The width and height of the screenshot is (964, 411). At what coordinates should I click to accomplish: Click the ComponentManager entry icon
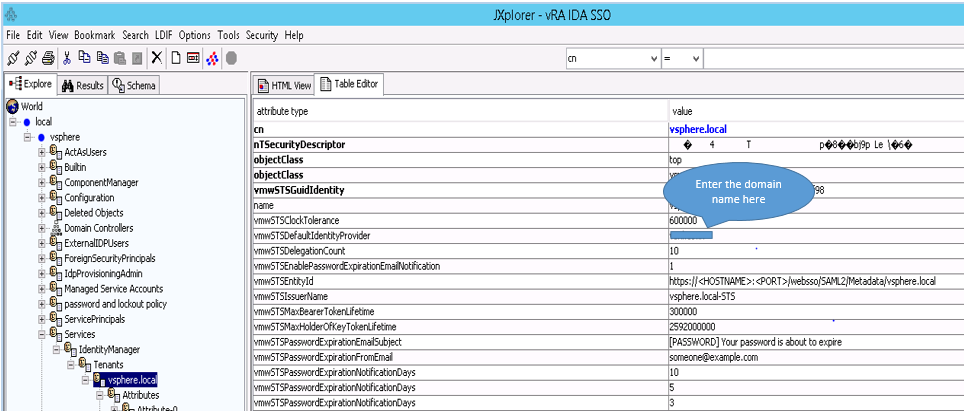[x=56, y=182]
